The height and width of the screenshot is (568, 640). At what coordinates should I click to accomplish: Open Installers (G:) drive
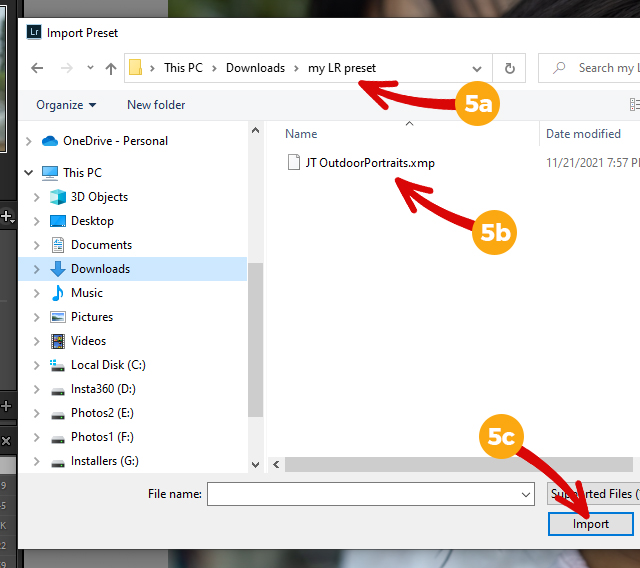tap(105, 462)
